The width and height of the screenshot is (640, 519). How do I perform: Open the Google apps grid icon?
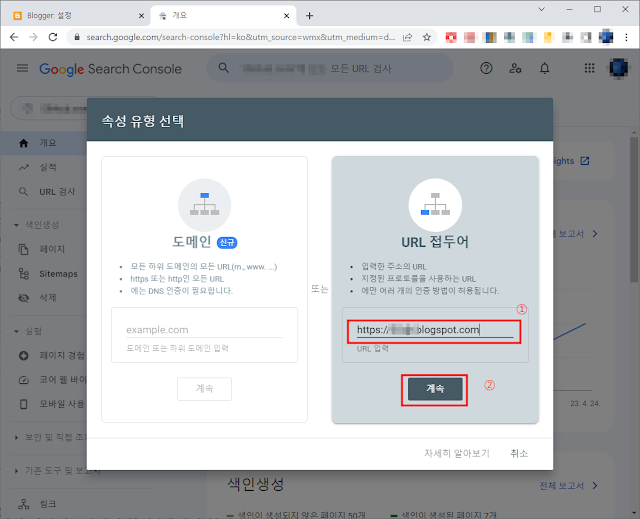point(589,68)
